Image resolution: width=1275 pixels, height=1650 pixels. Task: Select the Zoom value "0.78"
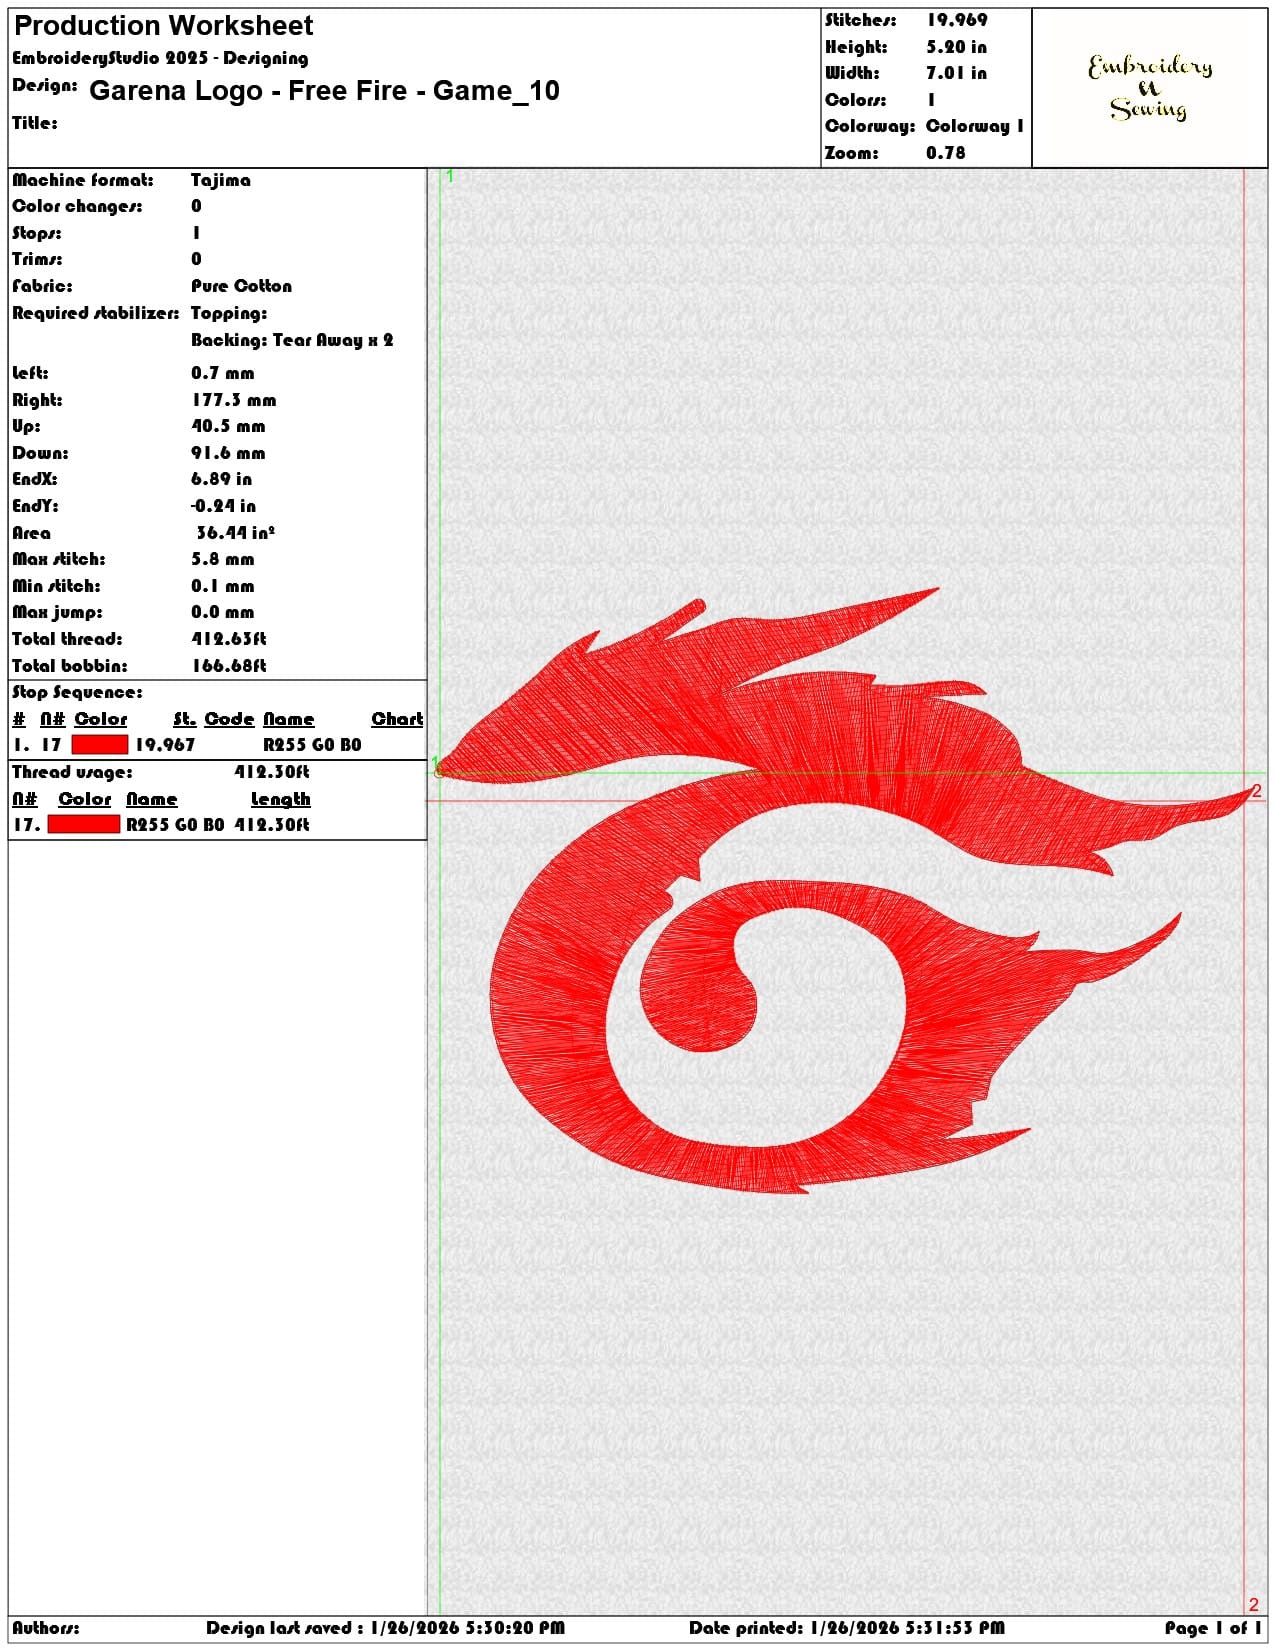[946, 153]
